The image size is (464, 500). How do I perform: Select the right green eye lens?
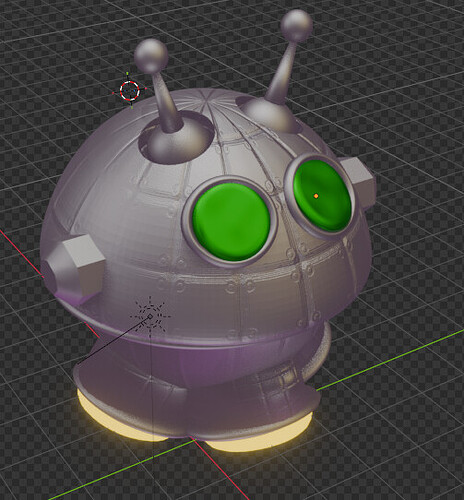coord(322,196)
